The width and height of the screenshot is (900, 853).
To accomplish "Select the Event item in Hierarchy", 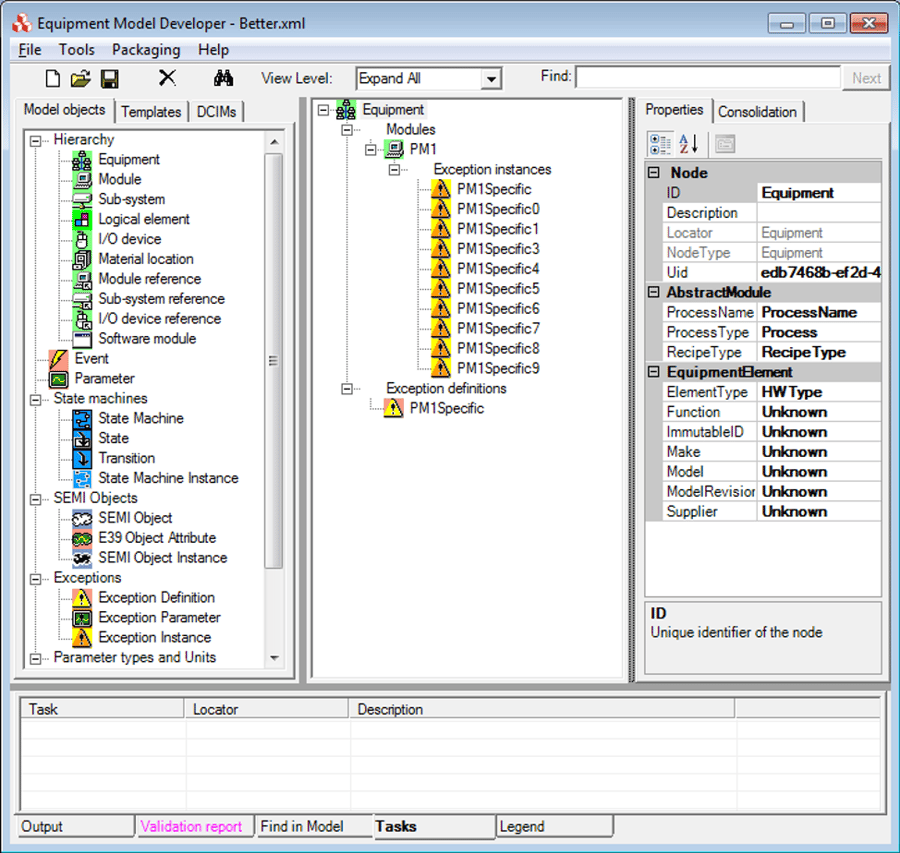I will point(91,358).
